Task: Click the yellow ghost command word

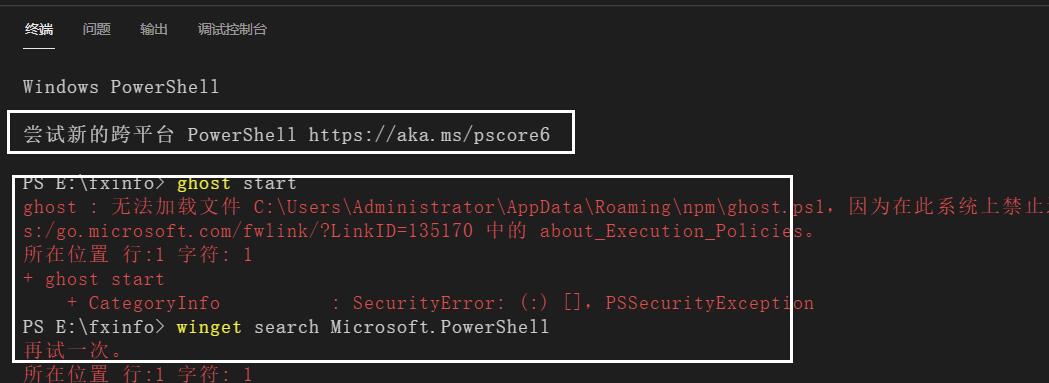Action: (x=203, y=183)
